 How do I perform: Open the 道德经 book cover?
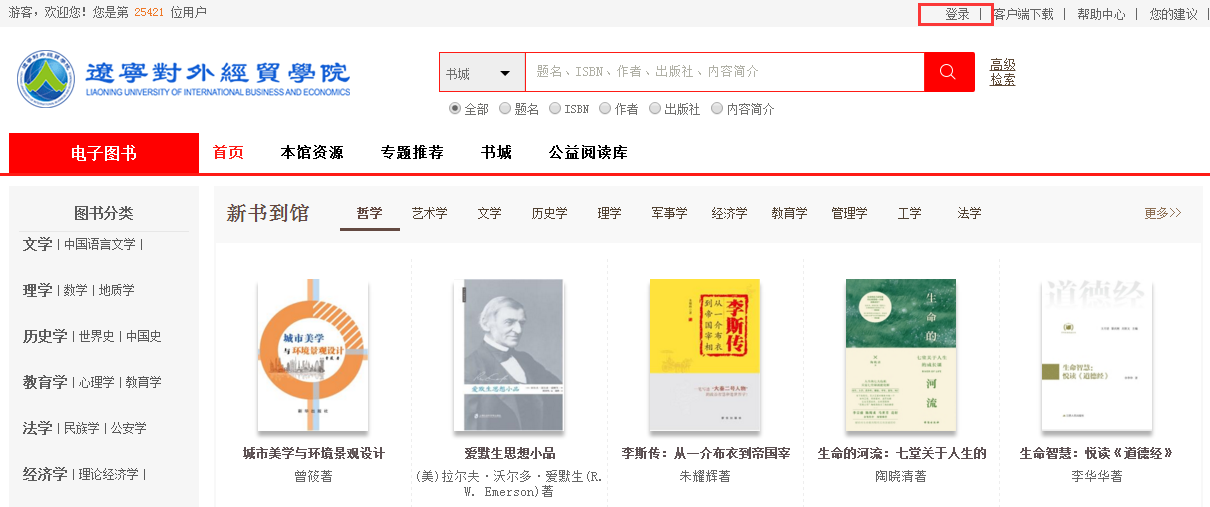pos(1096,355)
